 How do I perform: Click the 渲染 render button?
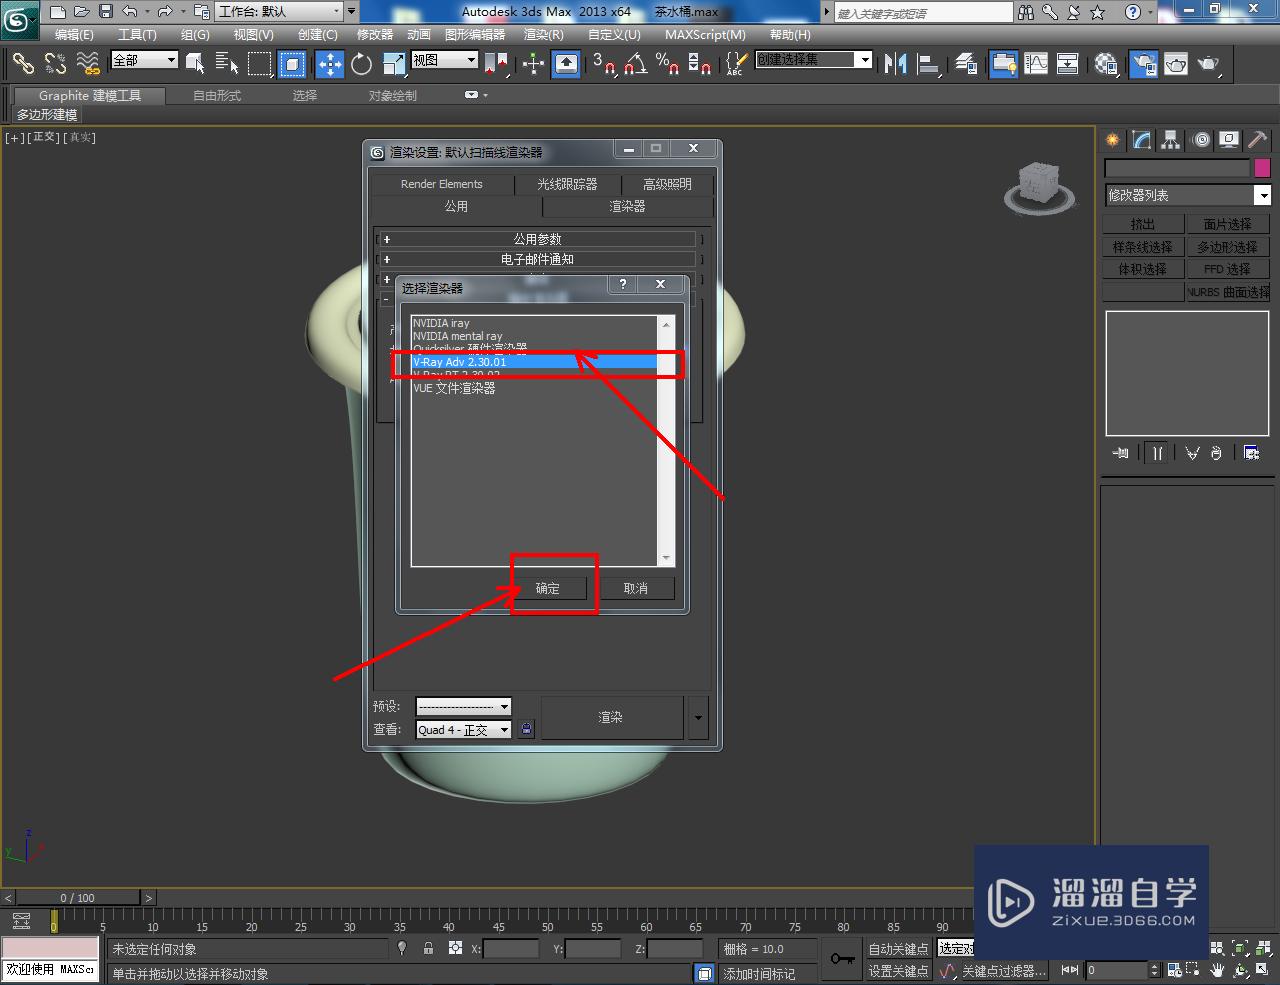click(611, 717)
